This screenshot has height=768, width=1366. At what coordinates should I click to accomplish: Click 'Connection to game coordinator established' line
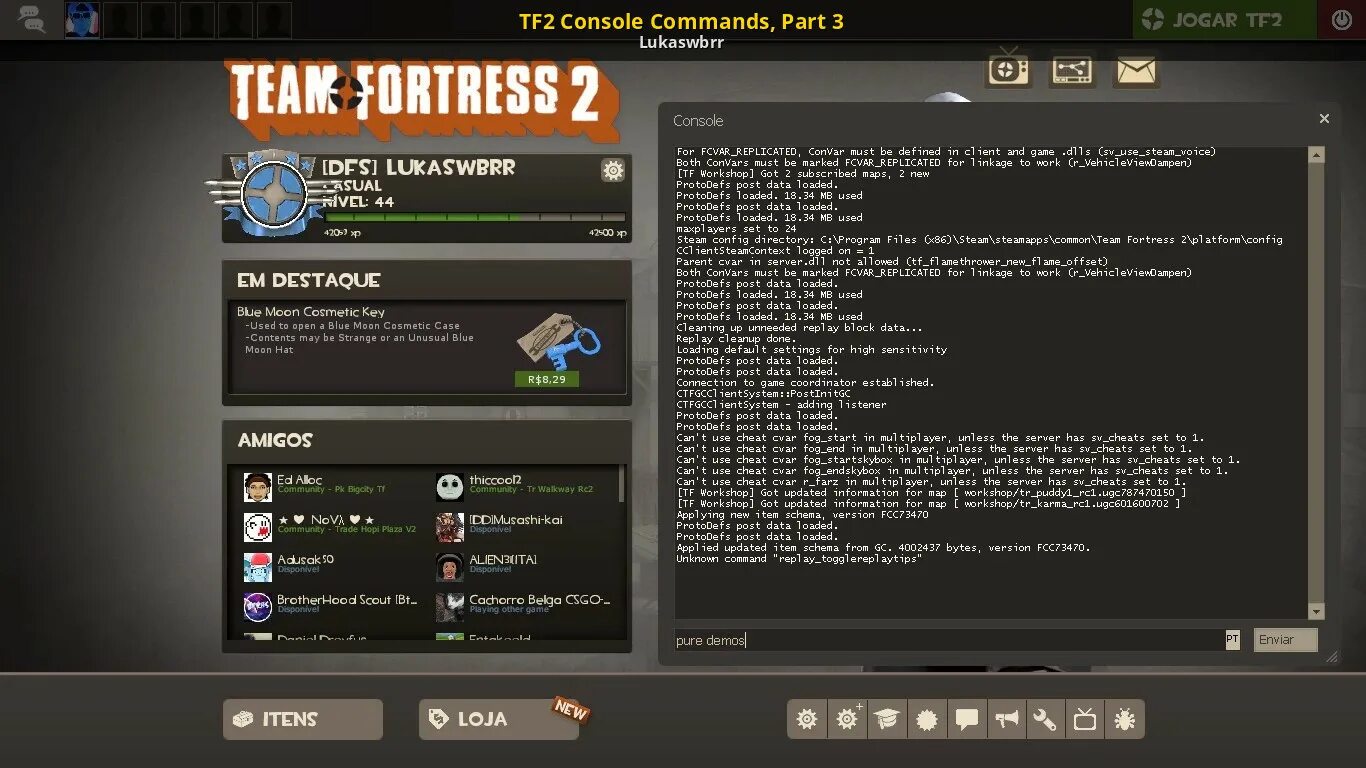[x=805, y=383]
